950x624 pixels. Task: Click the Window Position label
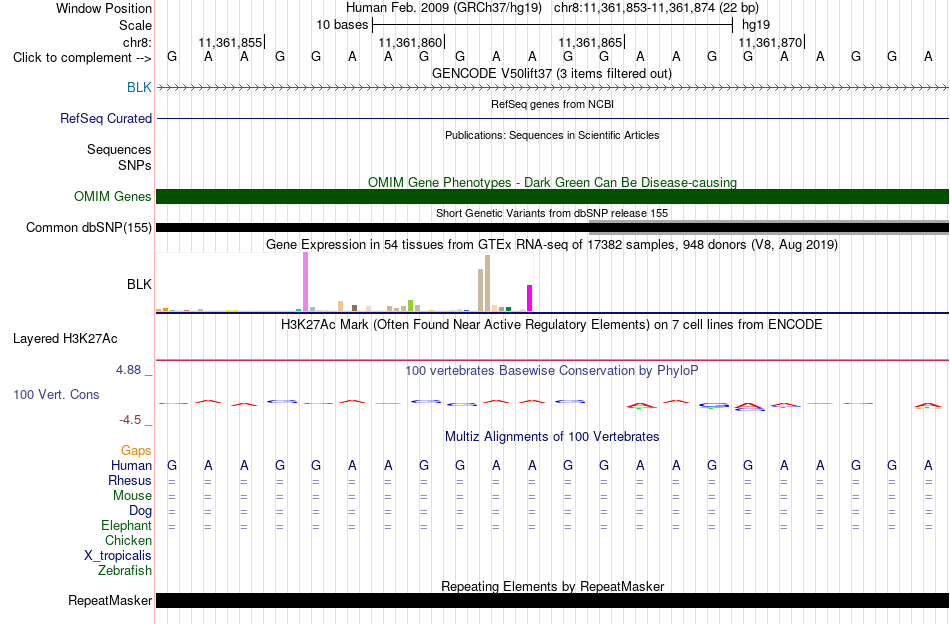(104, 8)
